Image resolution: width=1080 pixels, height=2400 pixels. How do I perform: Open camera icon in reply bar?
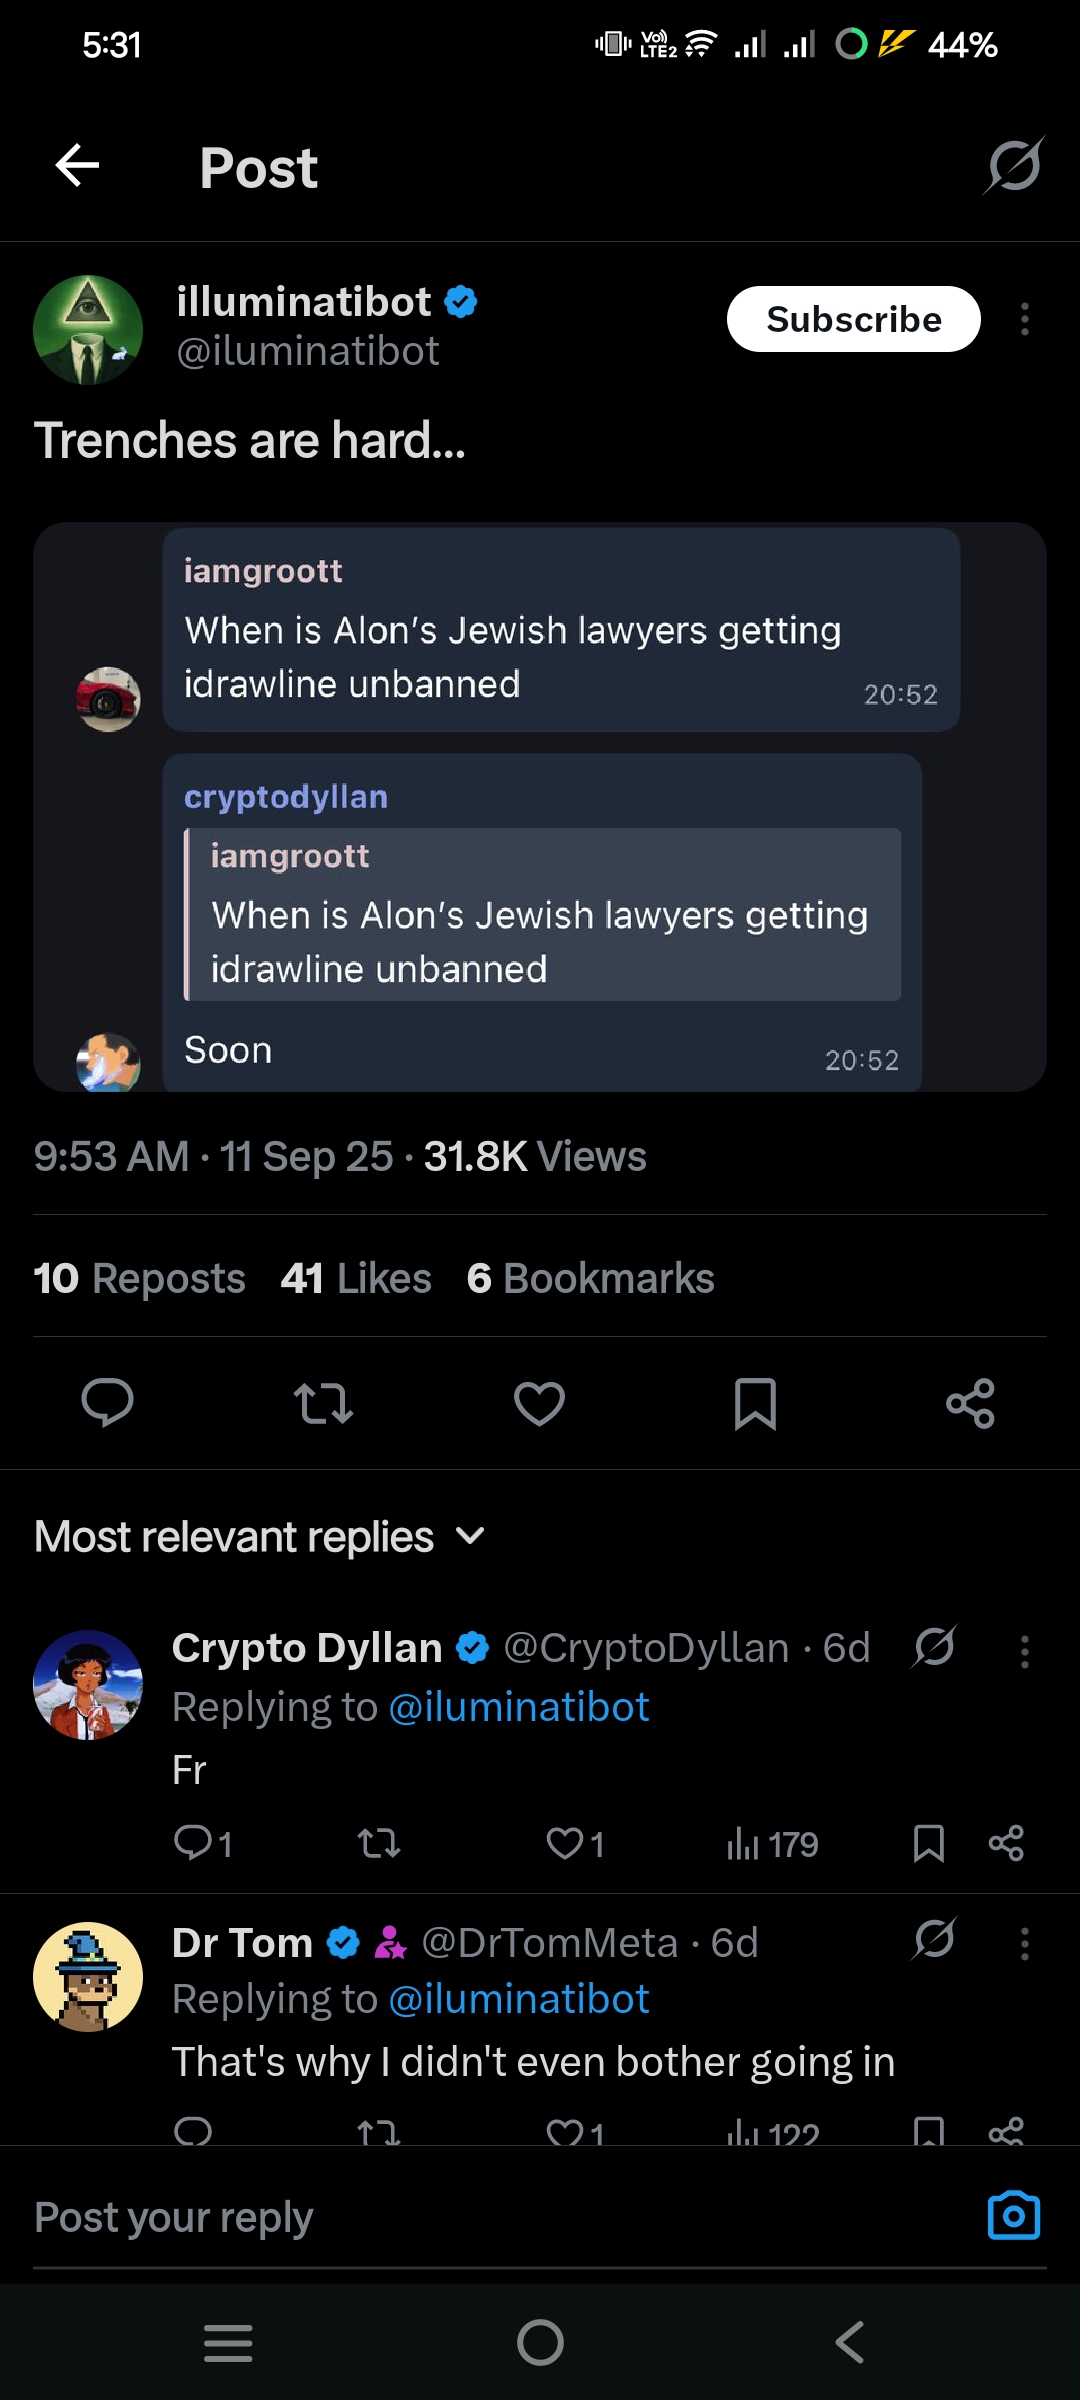point(1013,2216)
